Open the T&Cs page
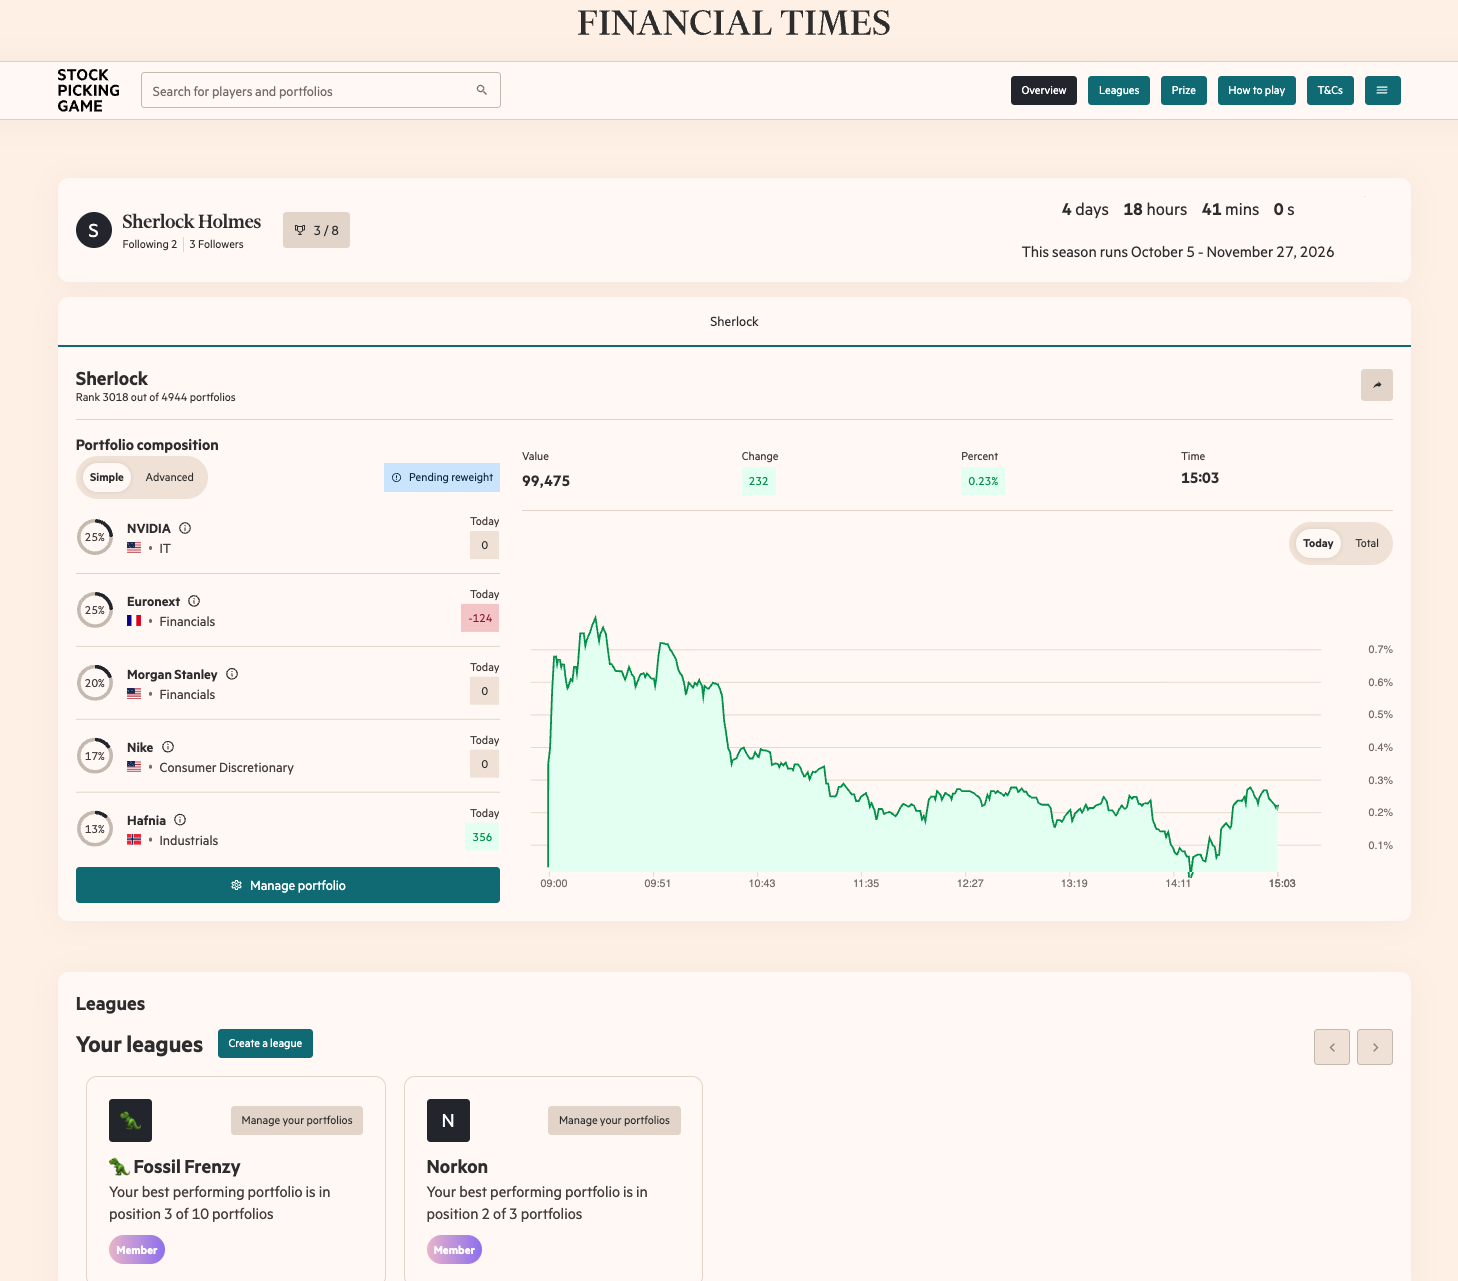 point(1330,90)
